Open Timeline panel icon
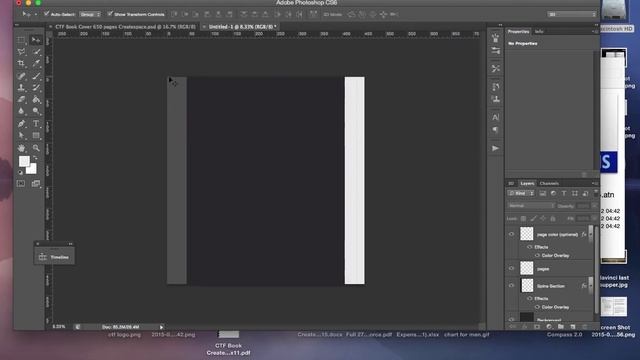 (x=42, y=257)
